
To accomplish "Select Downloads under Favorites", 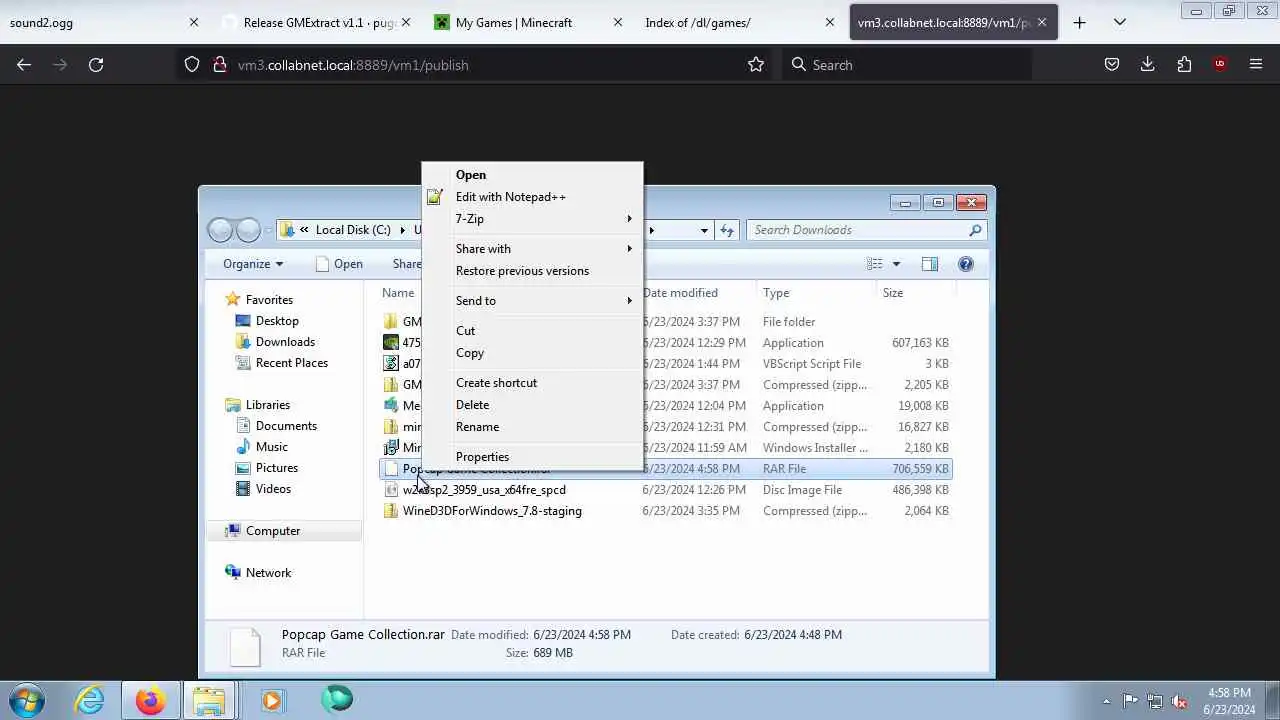I will pos(285,342).
